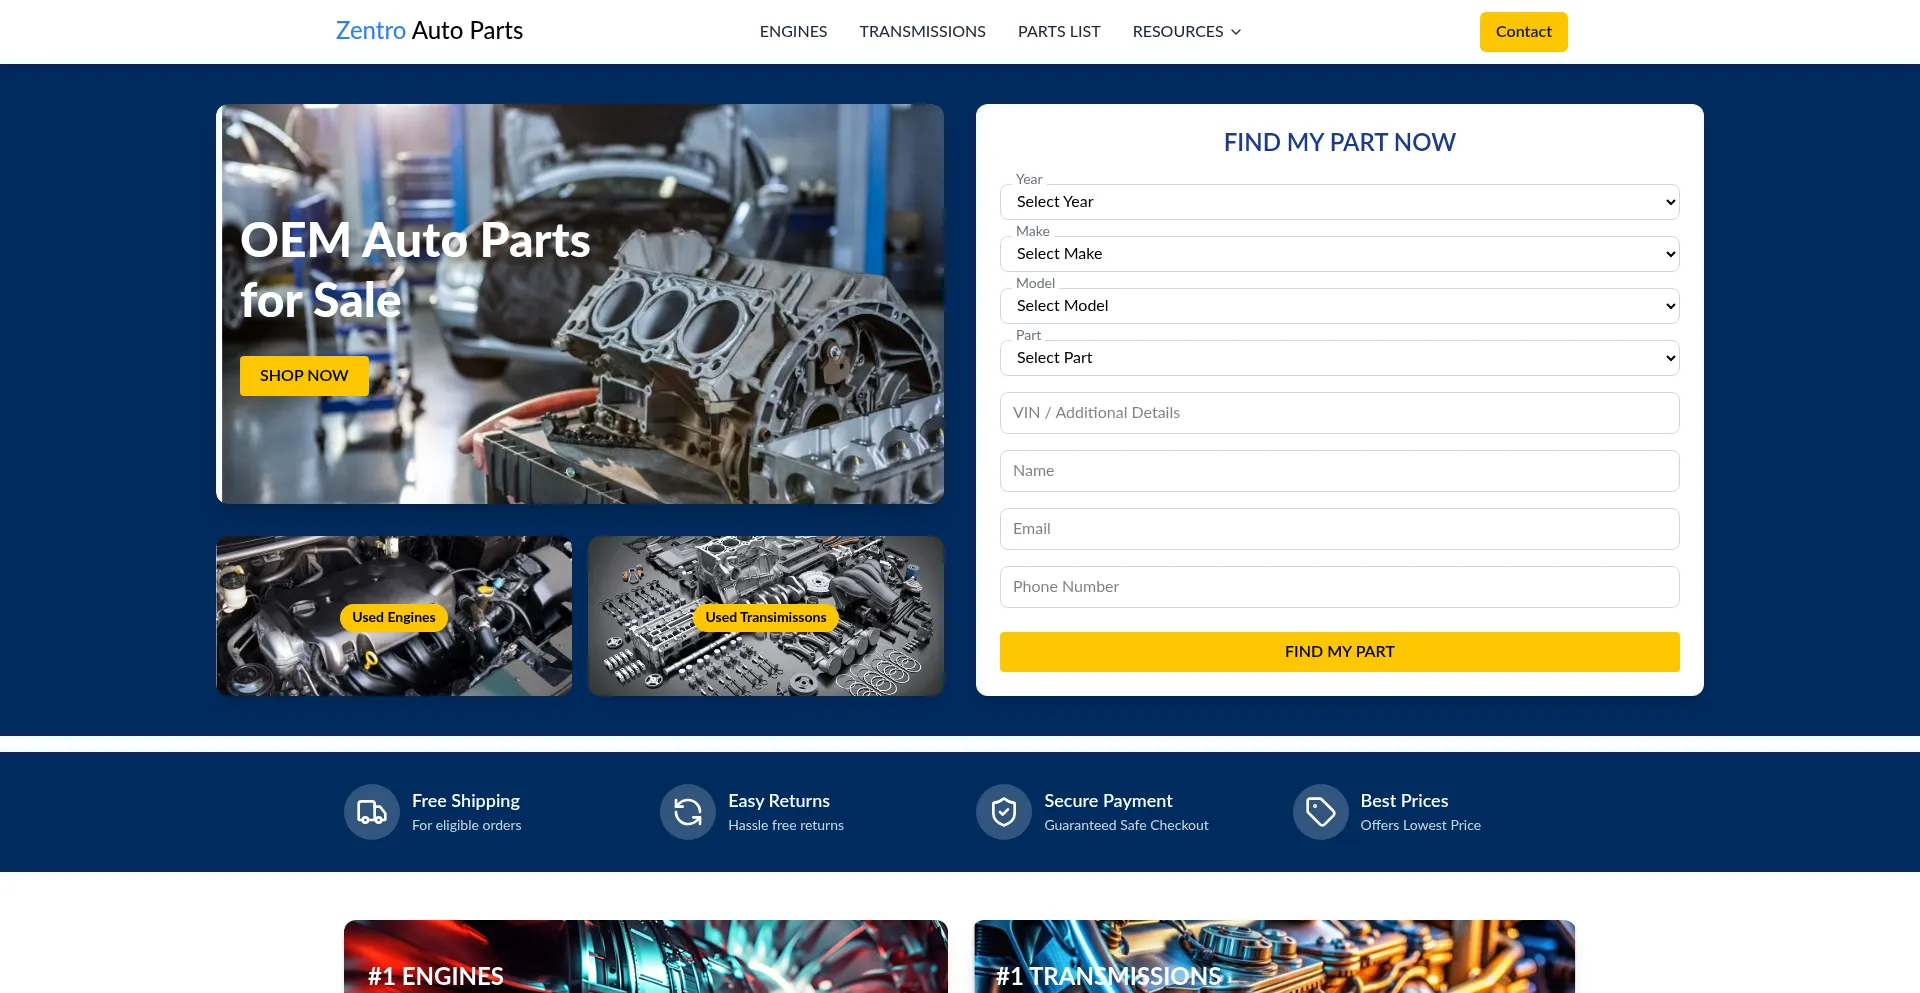The height and width of the screenshot is (993, 1920).
Task: Open the Select Model dropdown
Action: 1339,305
